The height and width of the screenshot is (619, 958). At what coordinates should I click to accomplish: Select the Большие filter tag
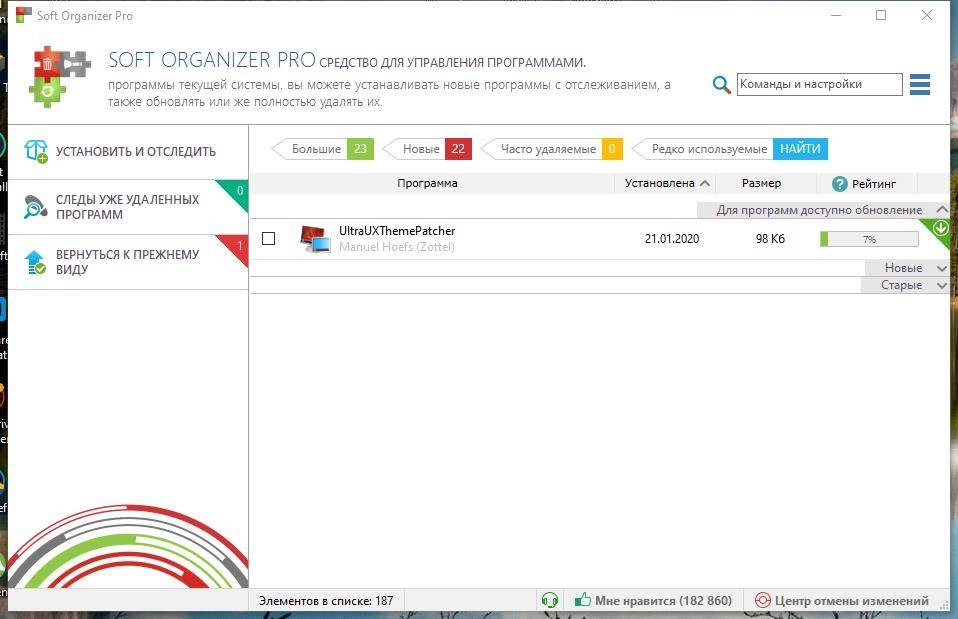coord(322,148)
